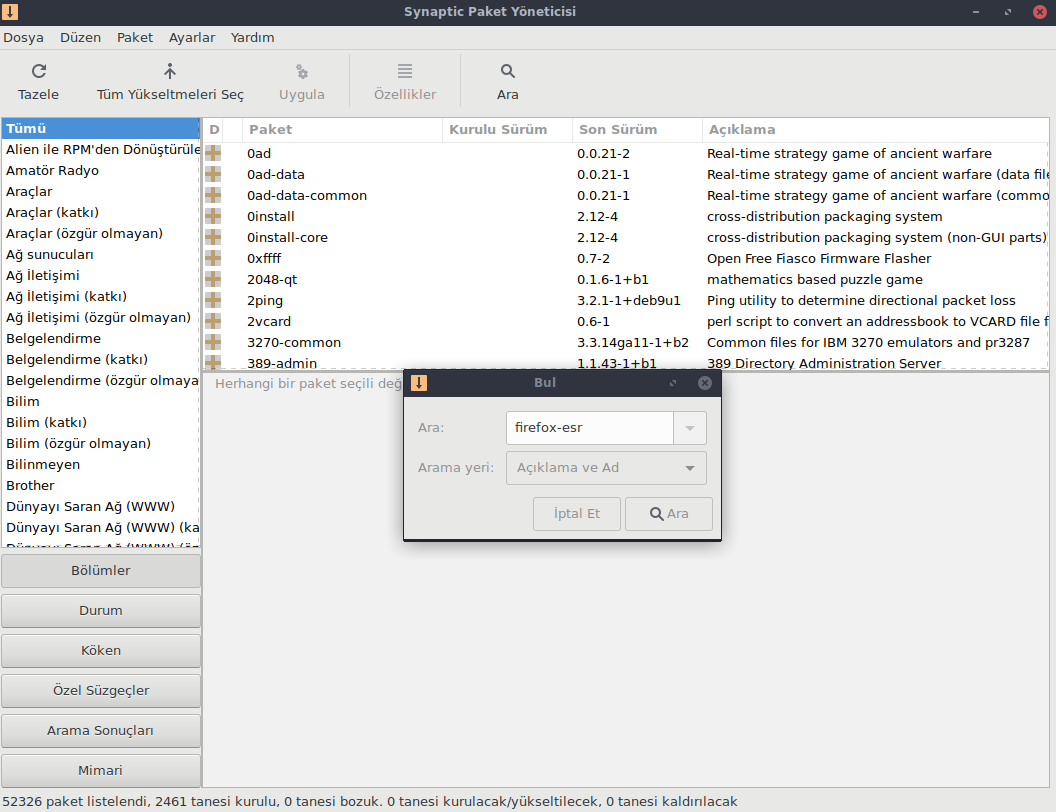The image size is (1056, 812).
Task: Close the Bul search dialog
Action: (x=705, y=383)
